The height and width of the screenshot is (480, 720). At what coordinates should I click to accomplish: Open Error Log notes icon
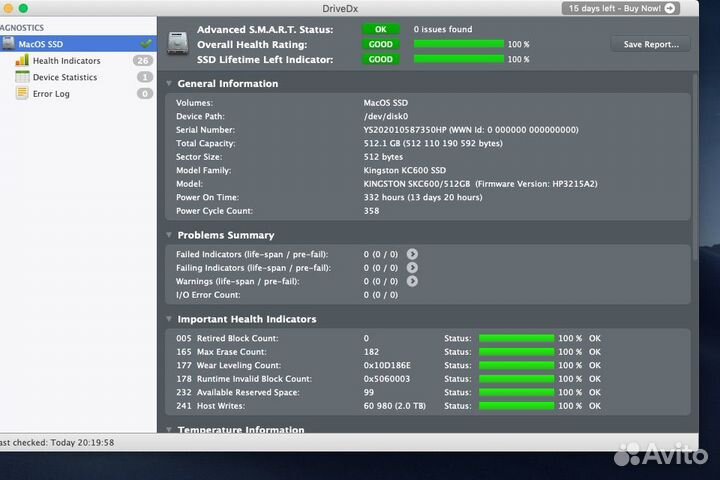22,93
